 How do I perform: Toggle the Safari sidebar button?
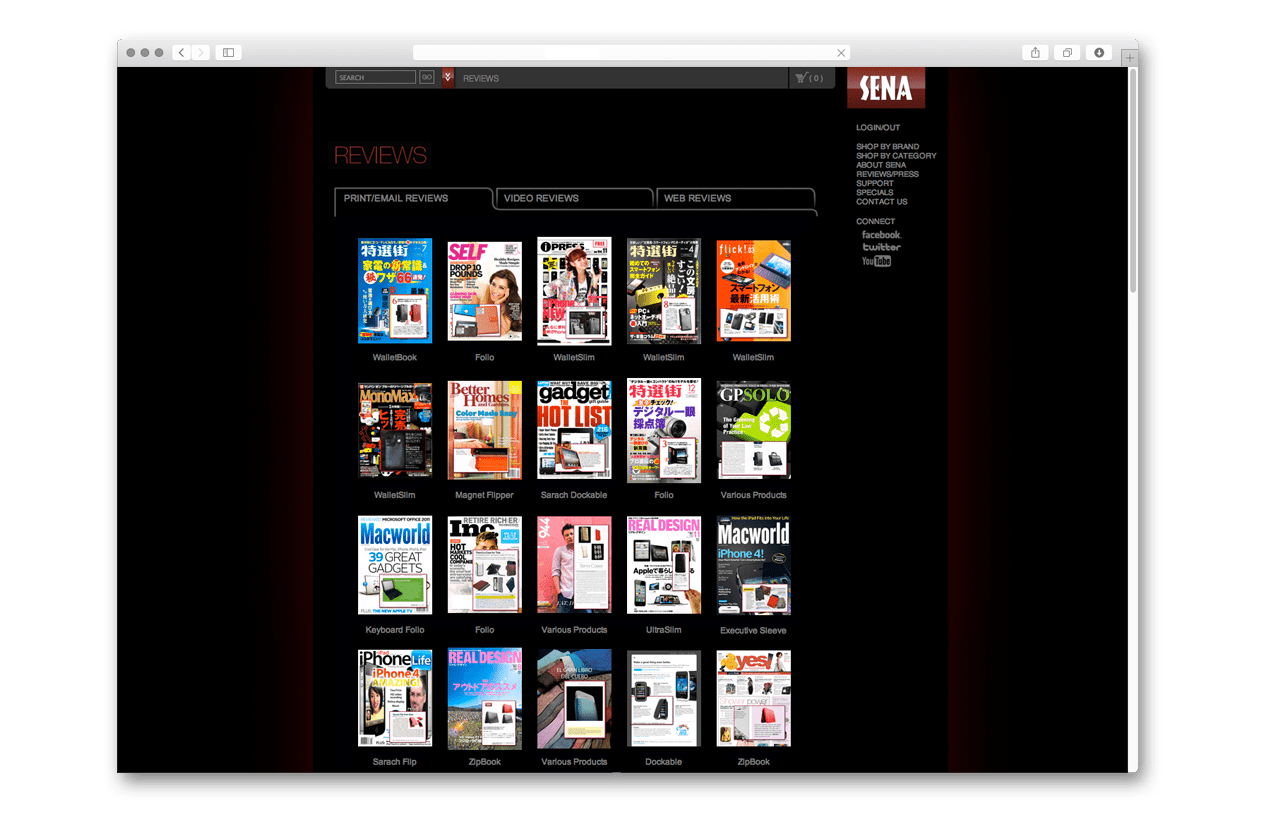click(228, 52)
